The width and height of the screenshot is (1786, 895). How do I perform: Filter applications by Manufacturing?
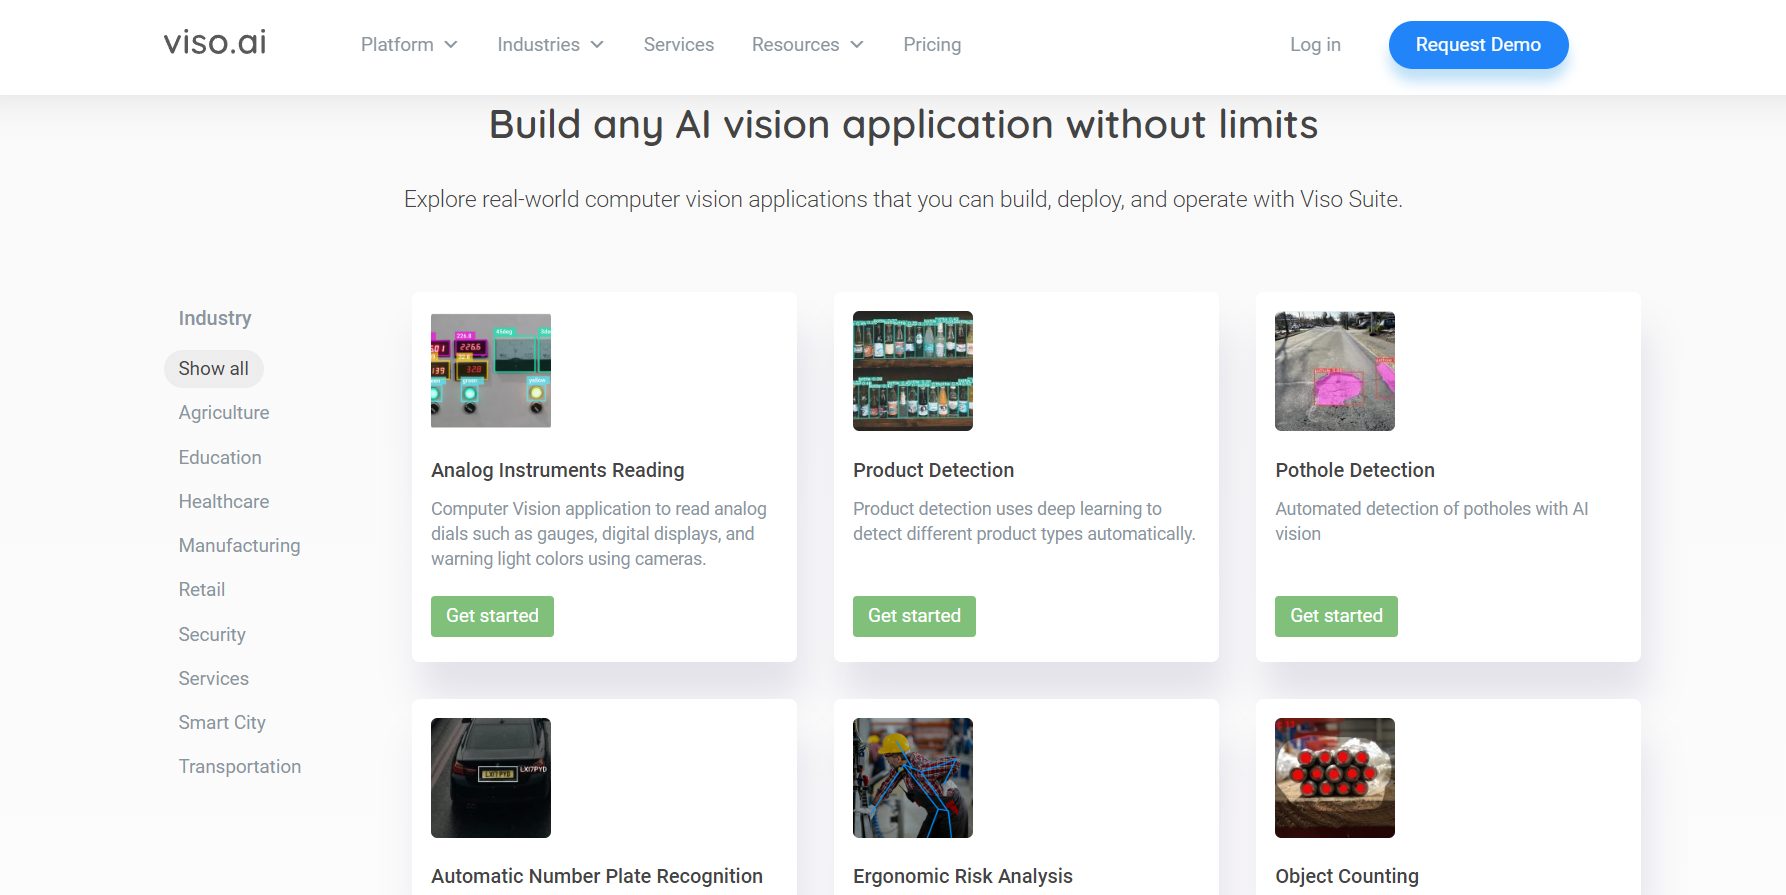239,545
